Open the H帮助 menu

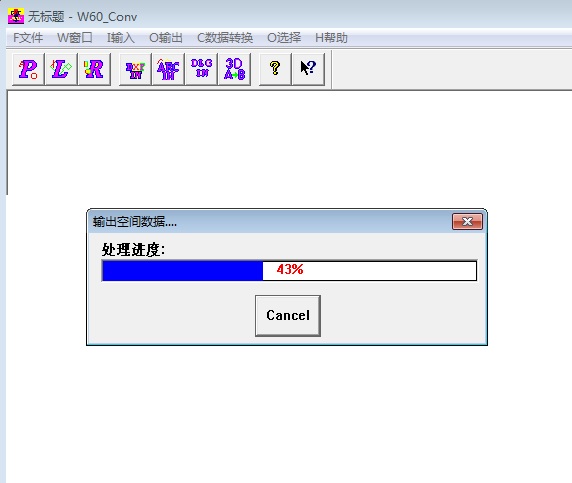(331, 38)
